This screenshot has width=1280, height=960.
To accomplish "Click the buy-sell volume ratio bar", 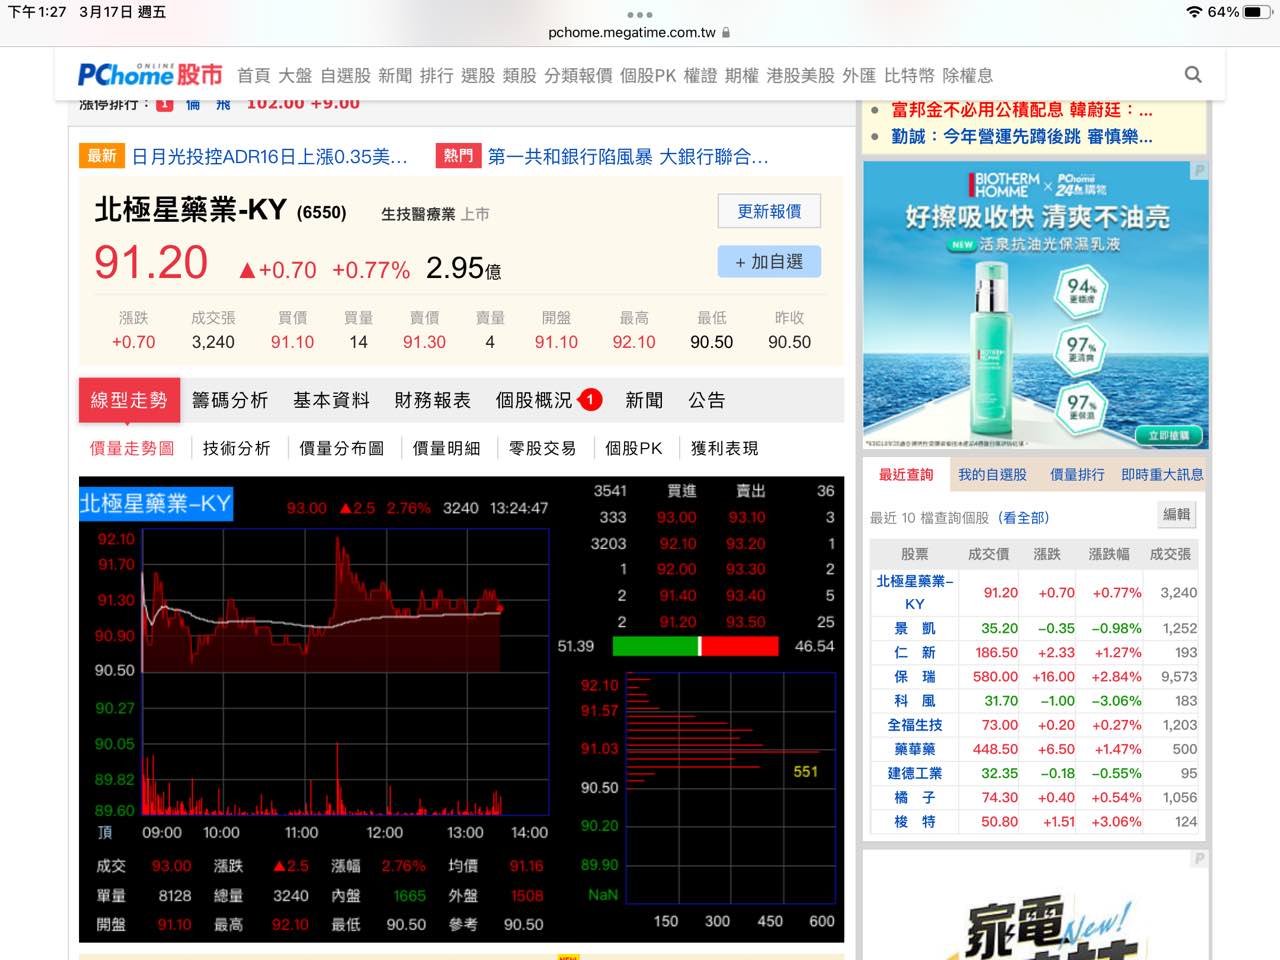I will pyautogui.click(x=697, y=646).
